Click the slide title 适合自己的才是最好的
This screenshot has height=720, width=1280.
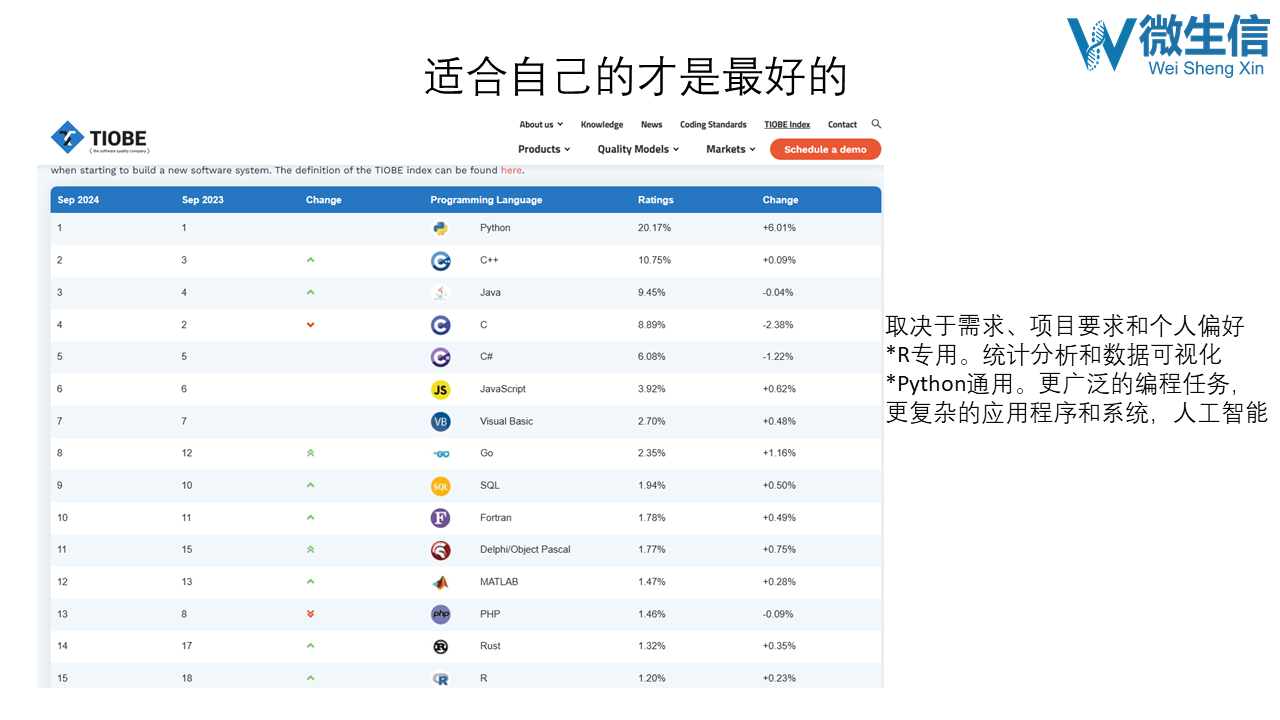coord(636,76)
